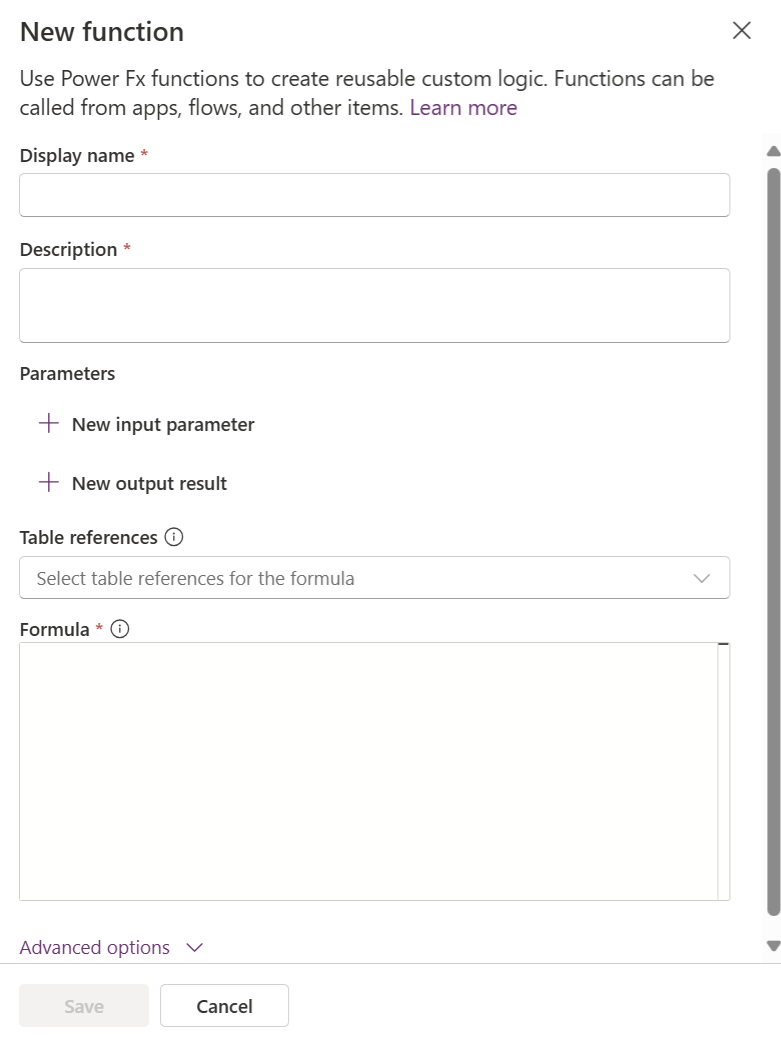Viewport: 781px width, 1037px height.
Task: Click the Save button
Action: tap(84, 1006)
